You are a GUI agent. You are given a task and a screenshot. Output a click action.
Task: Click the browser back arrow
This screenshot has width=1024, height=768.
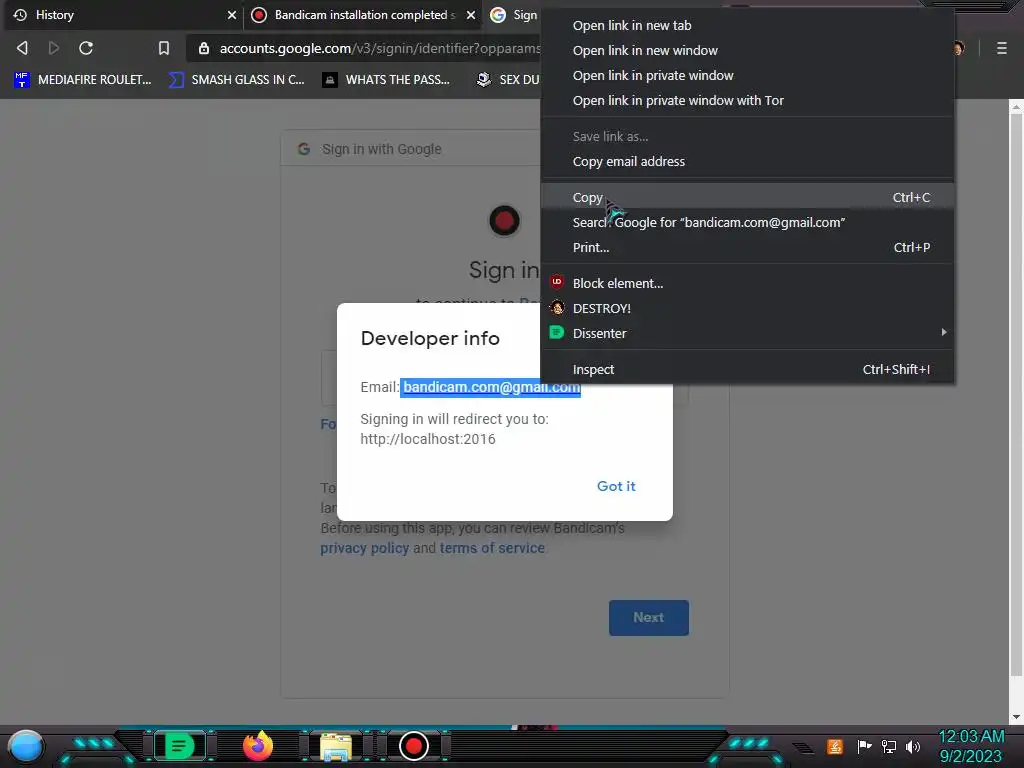[x=22, y=48]
